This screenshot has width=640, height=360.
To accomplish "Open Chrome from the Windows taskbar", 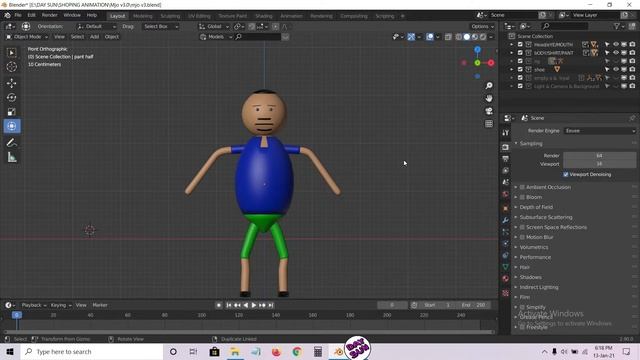I will tap(297, 352).
